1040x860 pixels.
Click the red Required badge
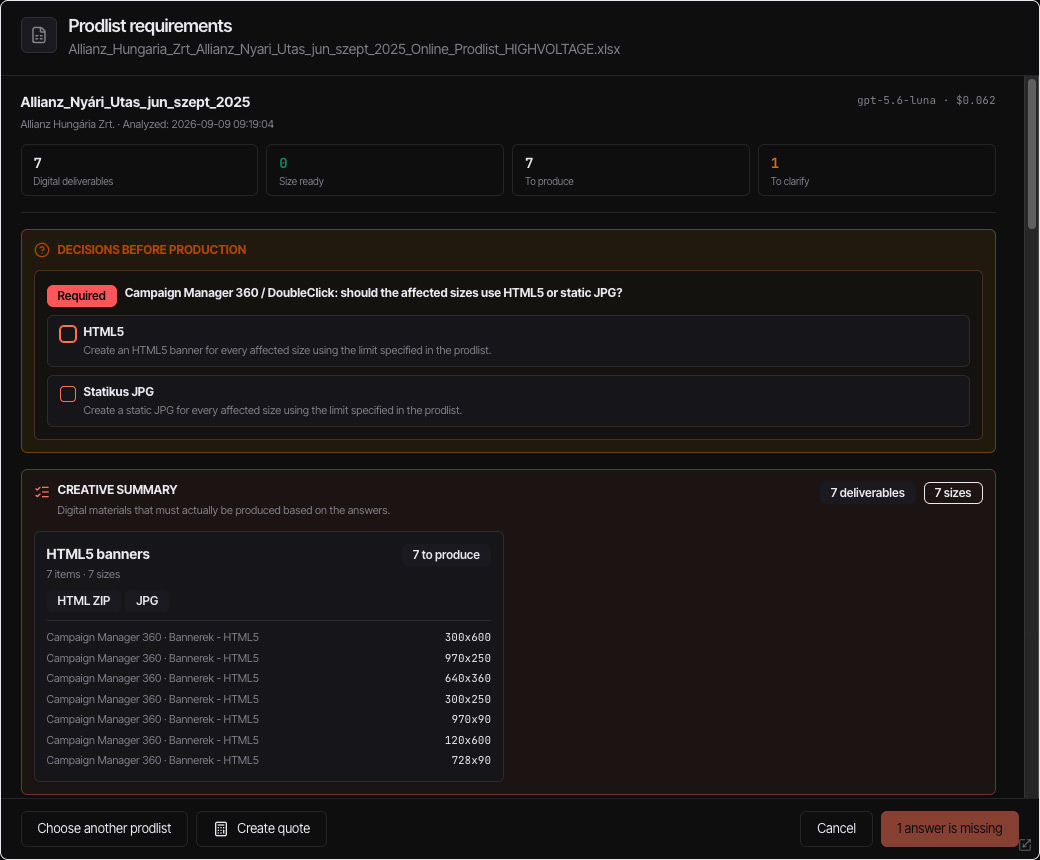point(82,296)
